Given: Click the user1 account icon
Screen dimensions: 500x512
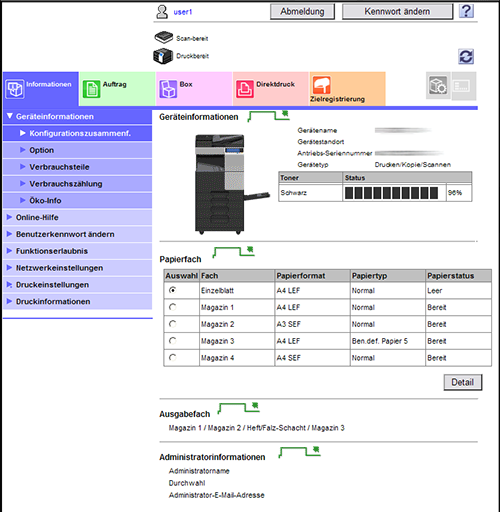Looking at the screenshot, I should point(162,12).
